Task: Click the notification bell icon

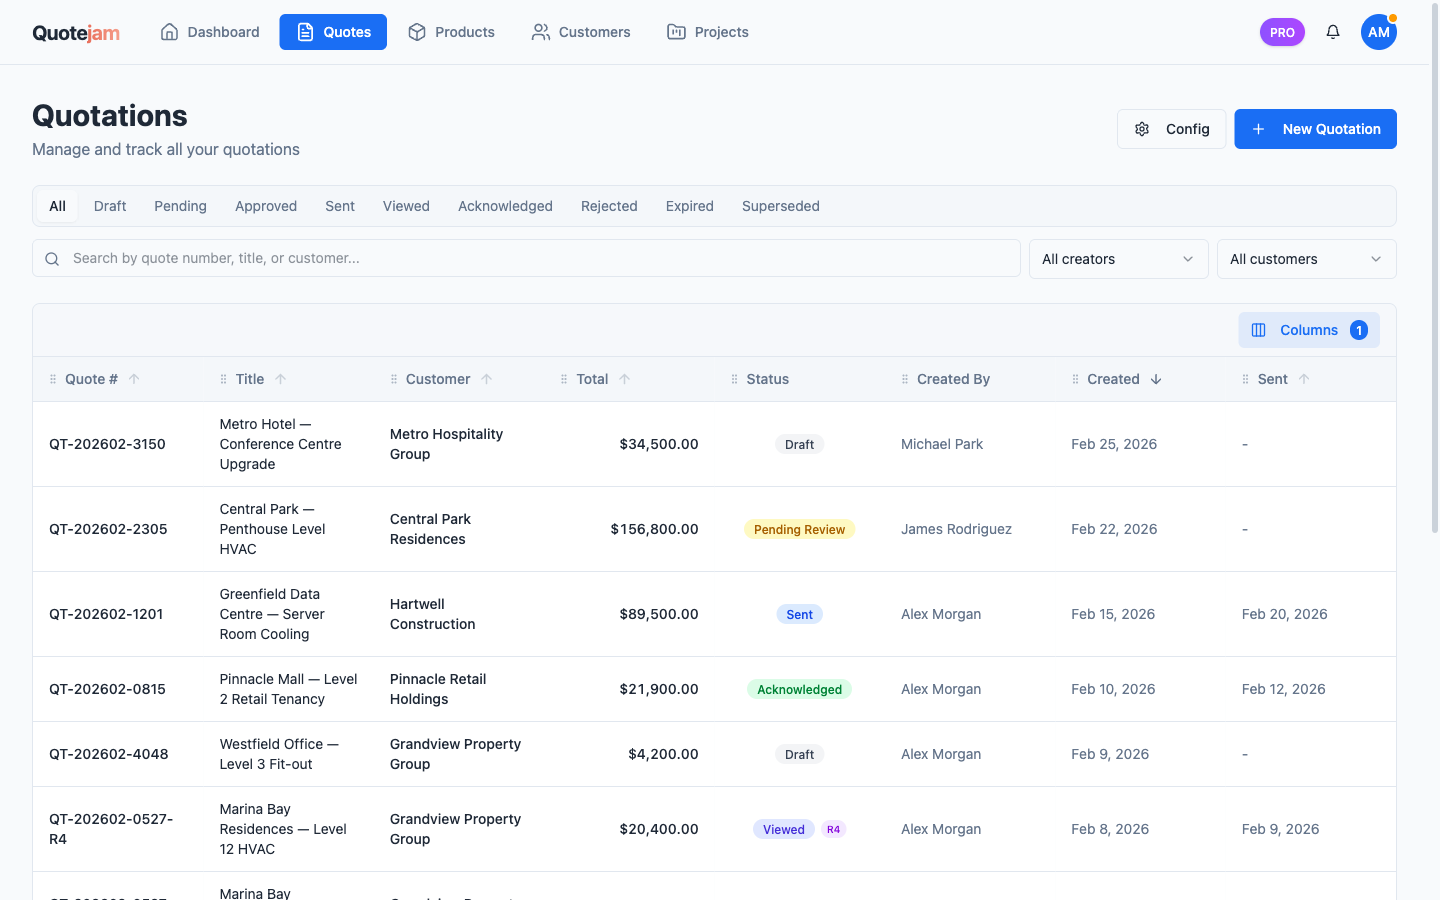Action: point(1332,32)
